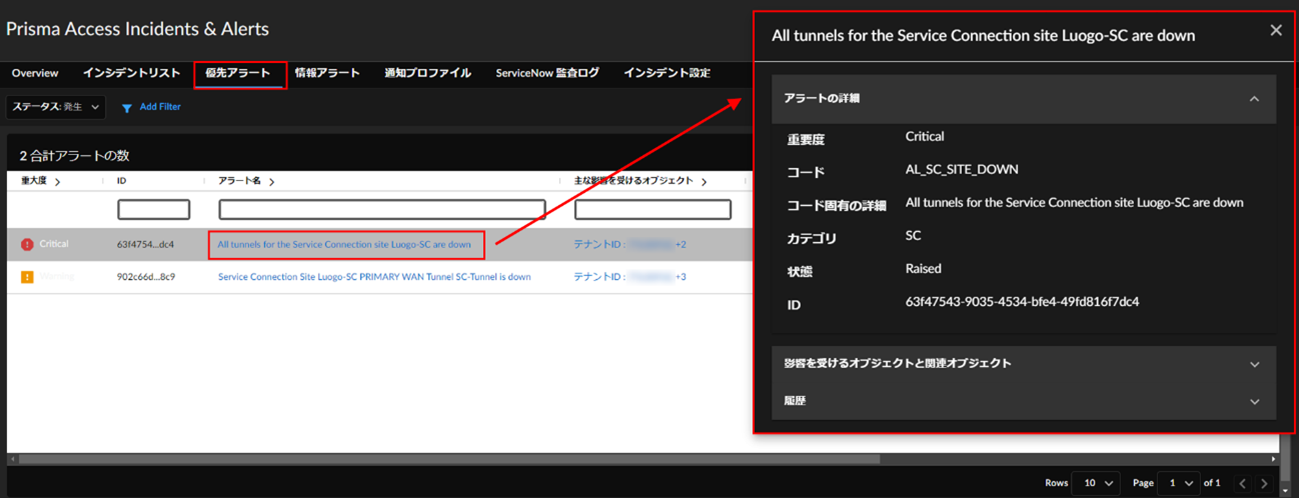Click the 重要度 value Critical in details
1299x498 pixels.
click(x=925, y=136)
